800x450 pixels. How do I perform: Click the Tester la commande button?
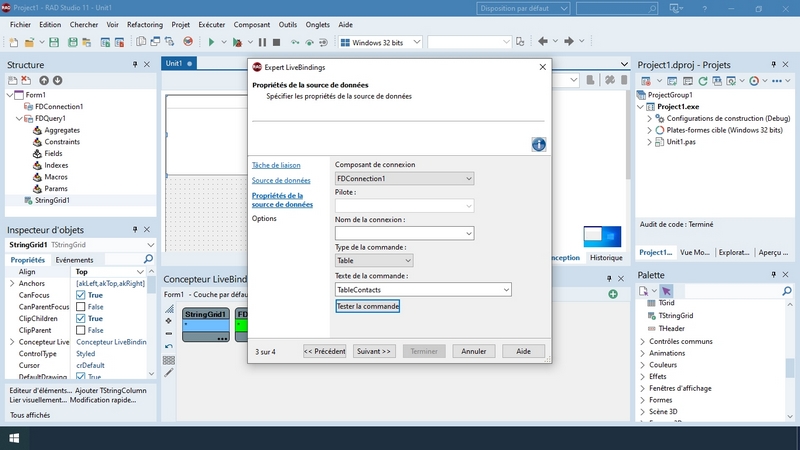coord(367,306)
